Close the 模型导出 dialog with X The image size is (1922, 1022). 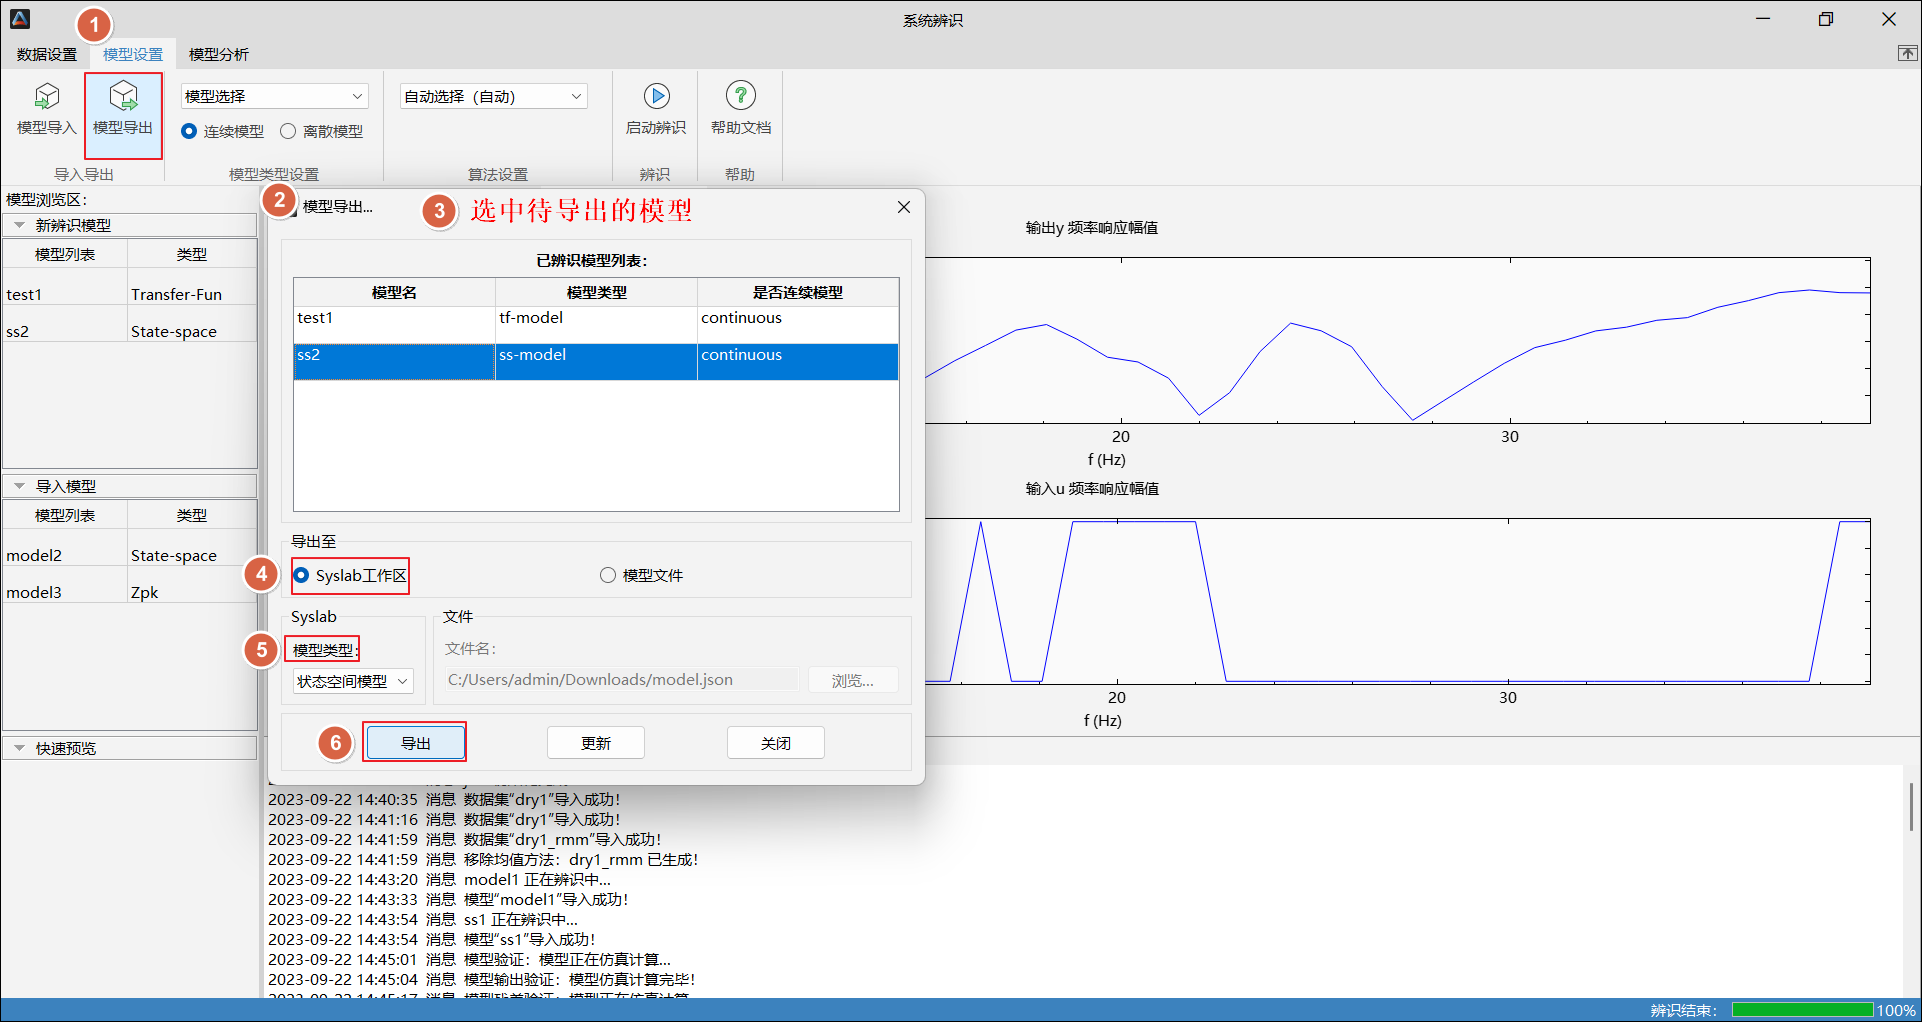coord(904,207)
